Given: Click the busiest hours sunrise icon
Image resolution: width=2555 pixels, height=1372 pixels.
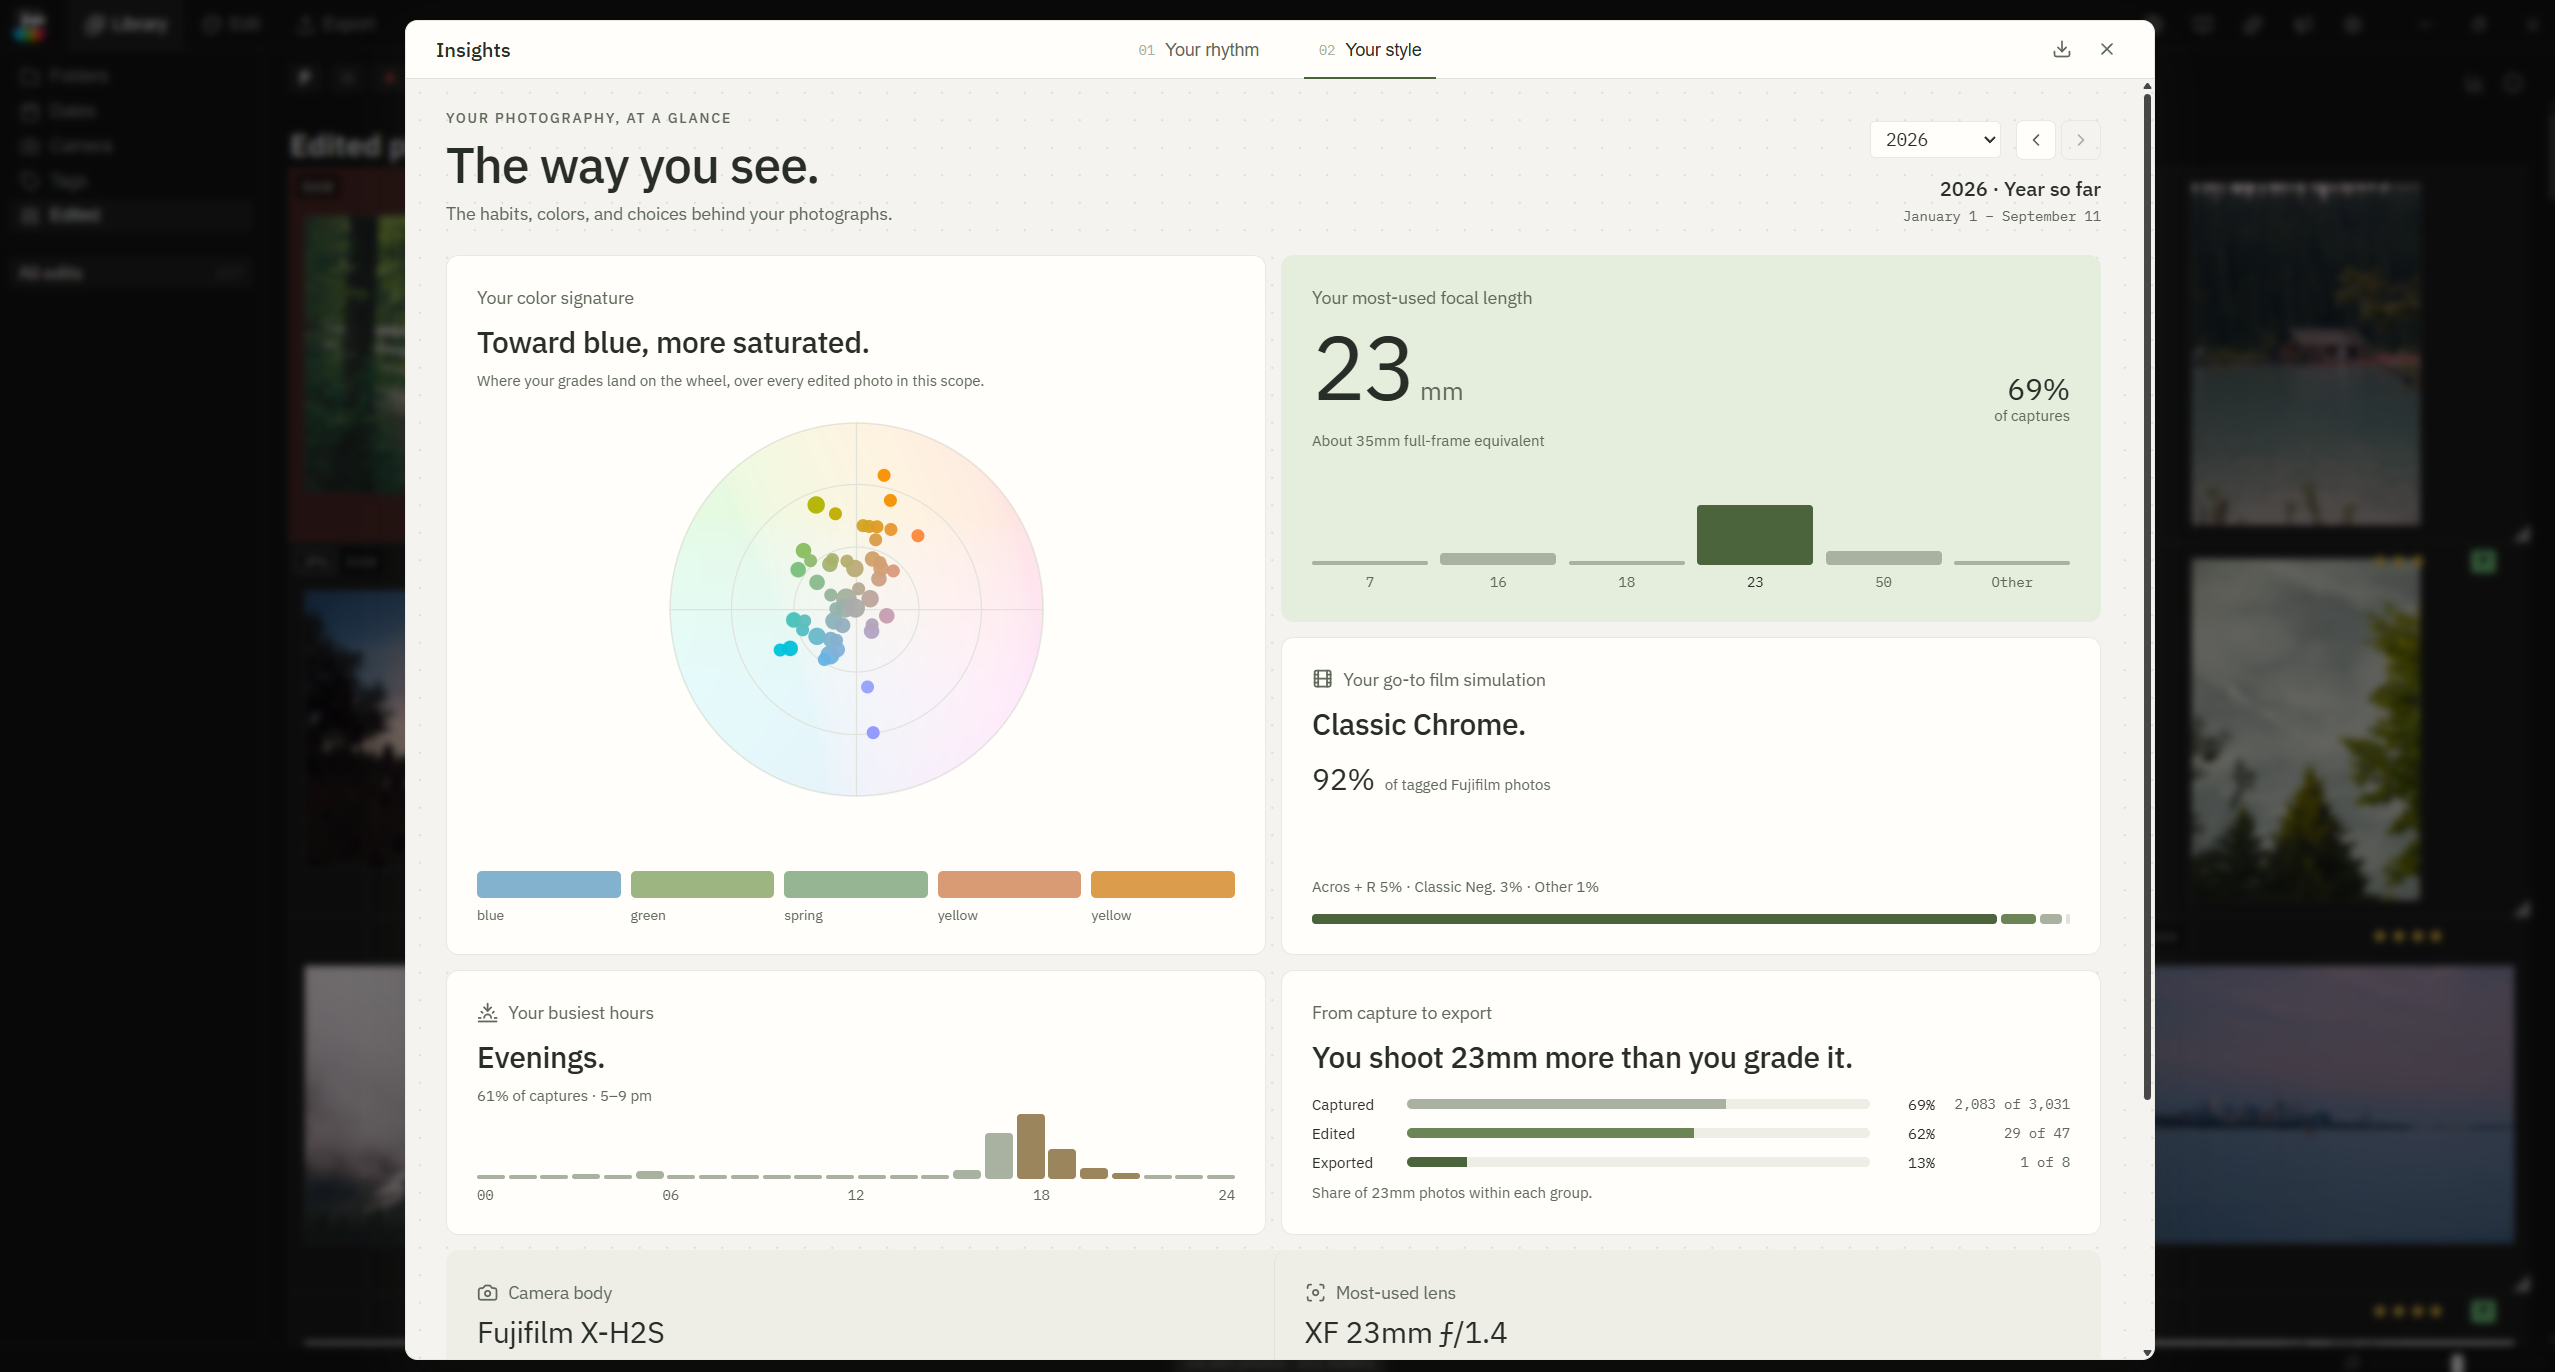Looking at the screenshot, I should 487,1012.
